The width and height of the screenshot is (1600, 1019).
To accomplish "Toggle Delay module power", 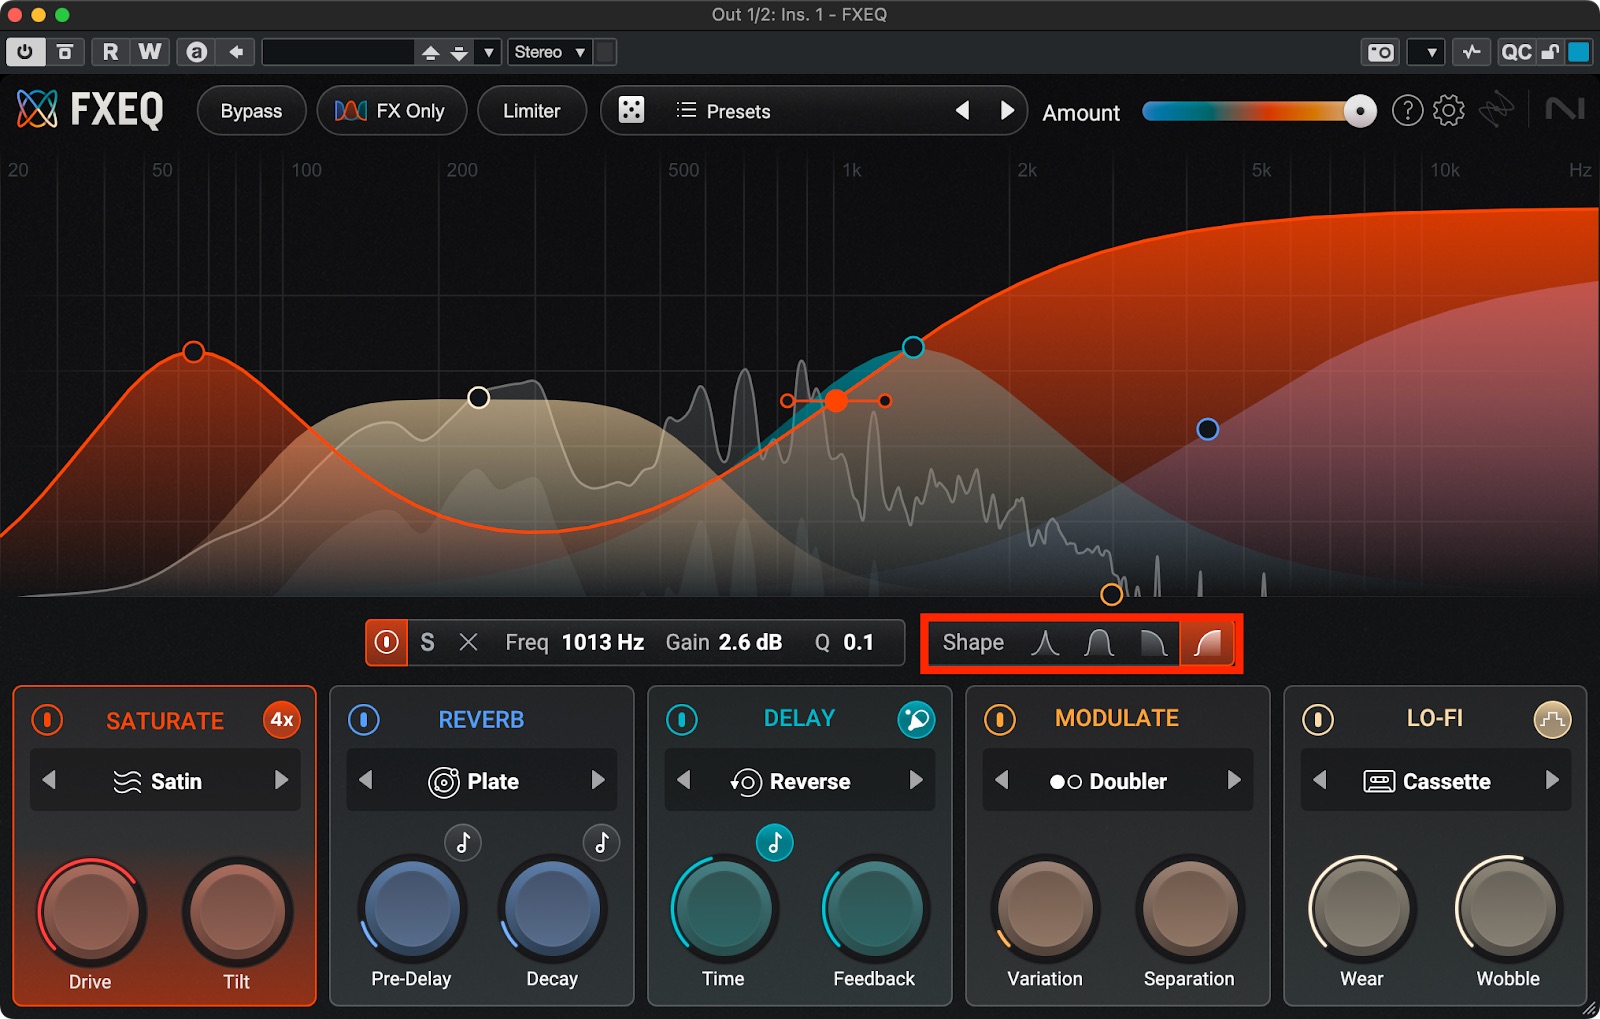I will click(682, 719).
